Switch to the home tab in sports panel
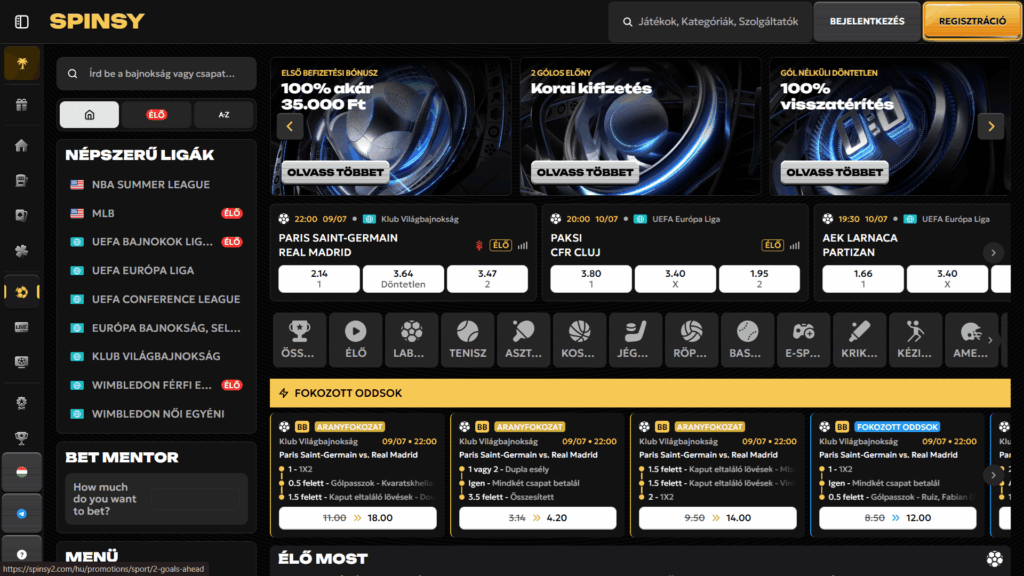Viewport: 1024px width, 576px height. point(89,114)
